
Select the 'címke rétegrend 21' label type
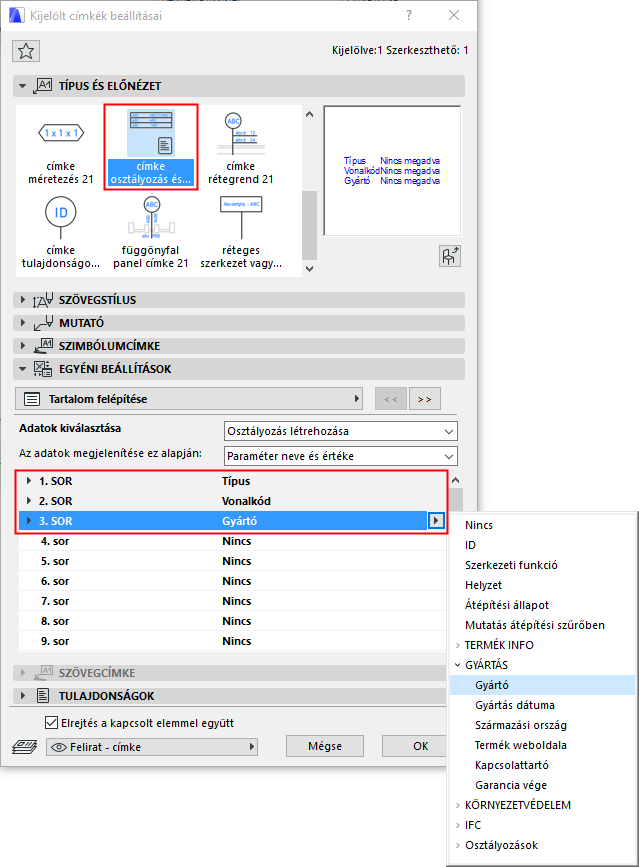pyautogui.click(x=240, y=147)
